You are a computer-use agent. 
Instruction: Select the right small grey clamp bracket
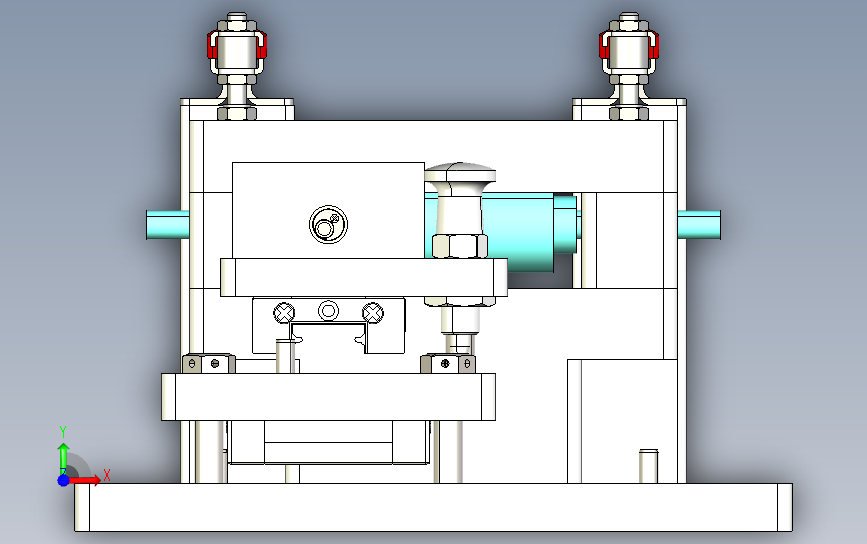[x=447, y=363]
